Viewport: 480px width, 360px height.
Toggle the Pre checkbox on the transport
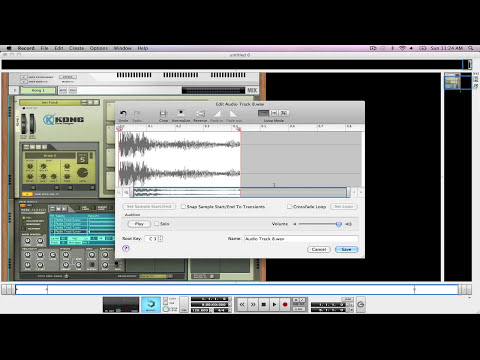tap(166, 304)
